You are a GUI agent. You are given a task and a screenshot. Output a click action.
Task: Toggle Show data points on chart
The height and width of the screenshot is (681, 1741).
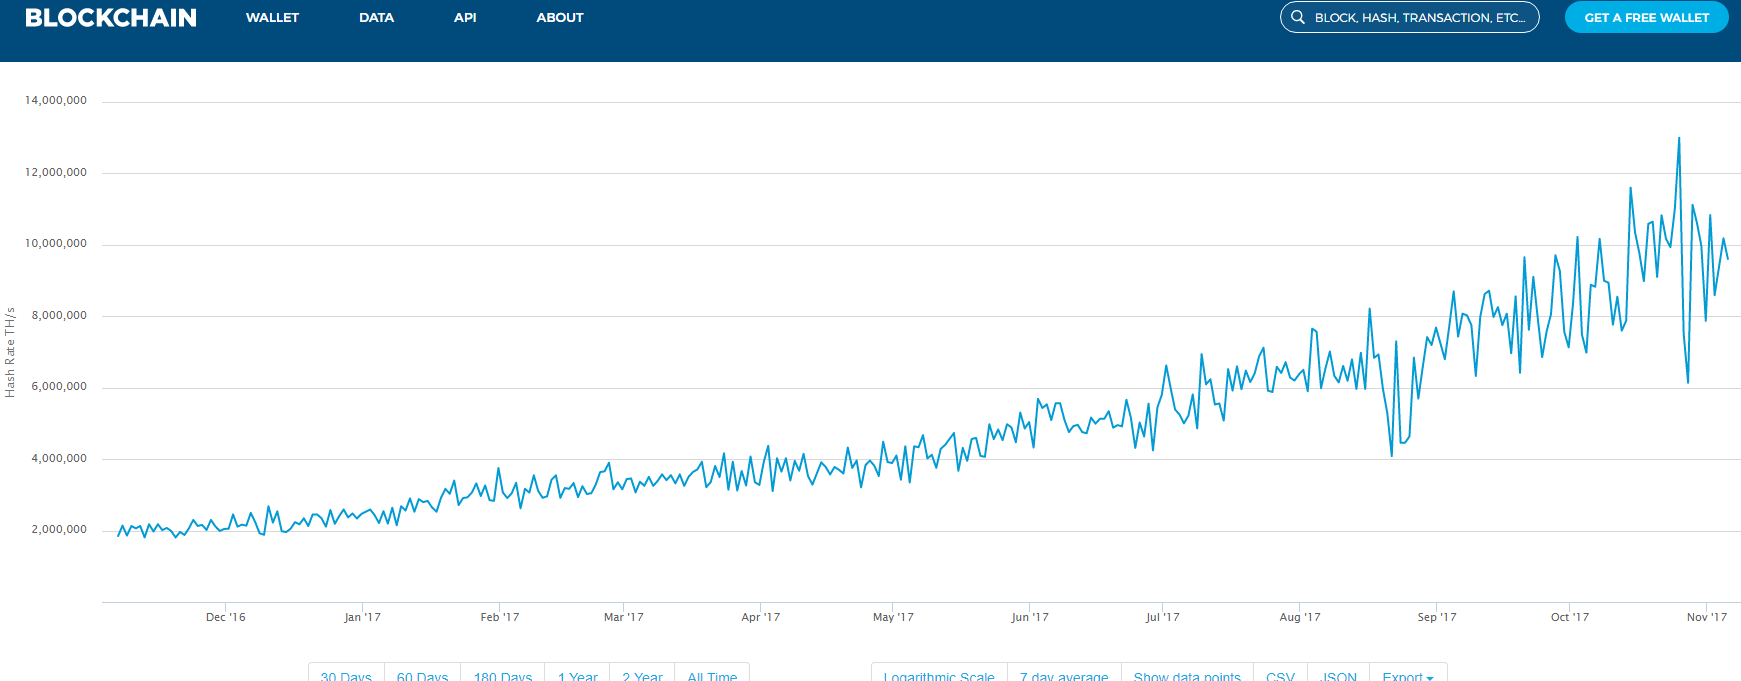click(x=1187, y=675)
